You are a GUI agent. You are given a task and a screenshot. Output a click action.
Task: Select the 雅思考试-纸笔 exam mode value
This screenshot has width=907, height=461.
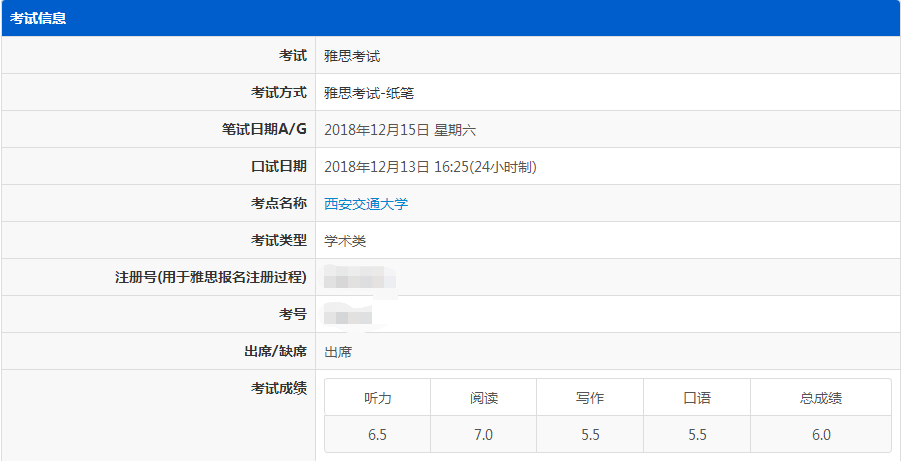point(369,93)
